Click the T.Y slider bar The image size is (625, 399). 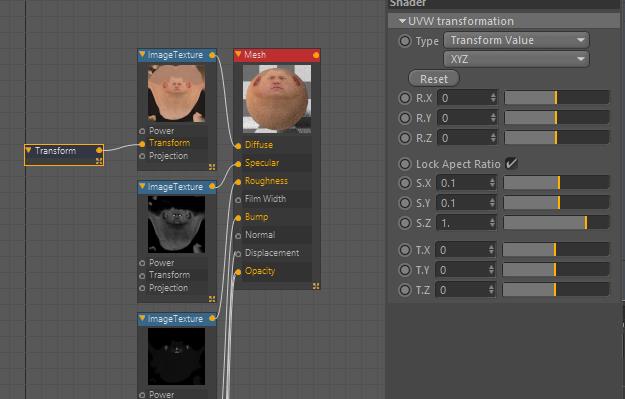coord(556,269)
